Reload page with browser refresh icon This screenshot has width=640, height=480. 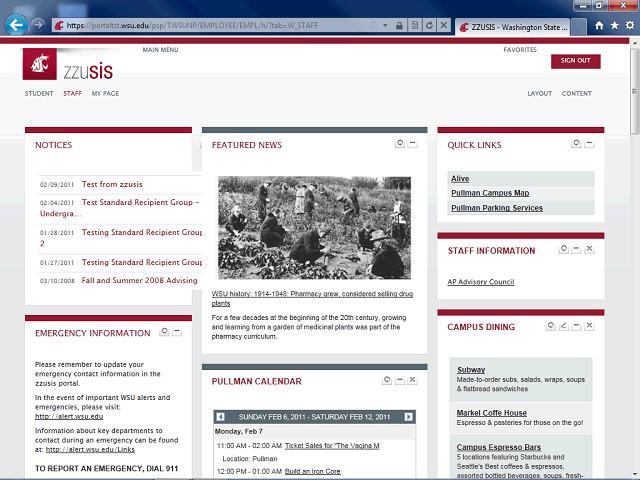429,25
